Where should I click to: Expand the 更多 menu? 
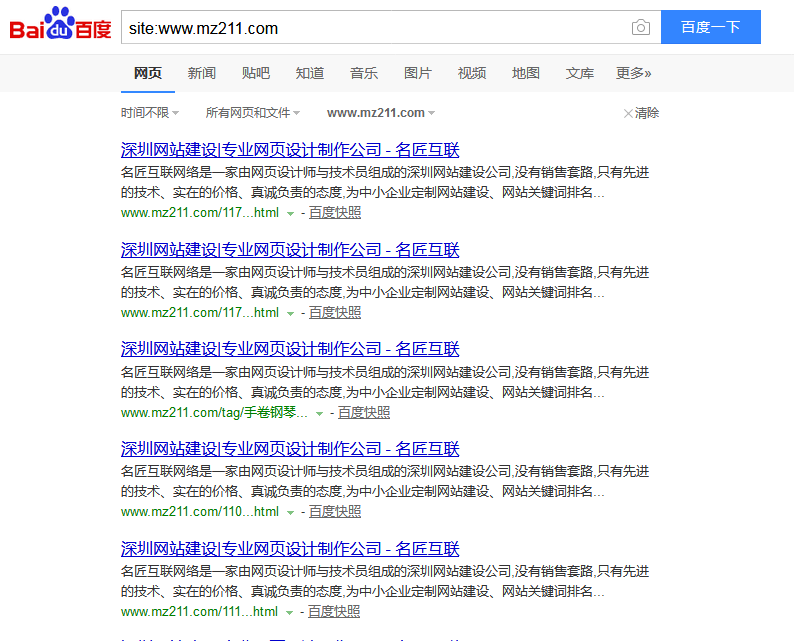tap(633, 73)
